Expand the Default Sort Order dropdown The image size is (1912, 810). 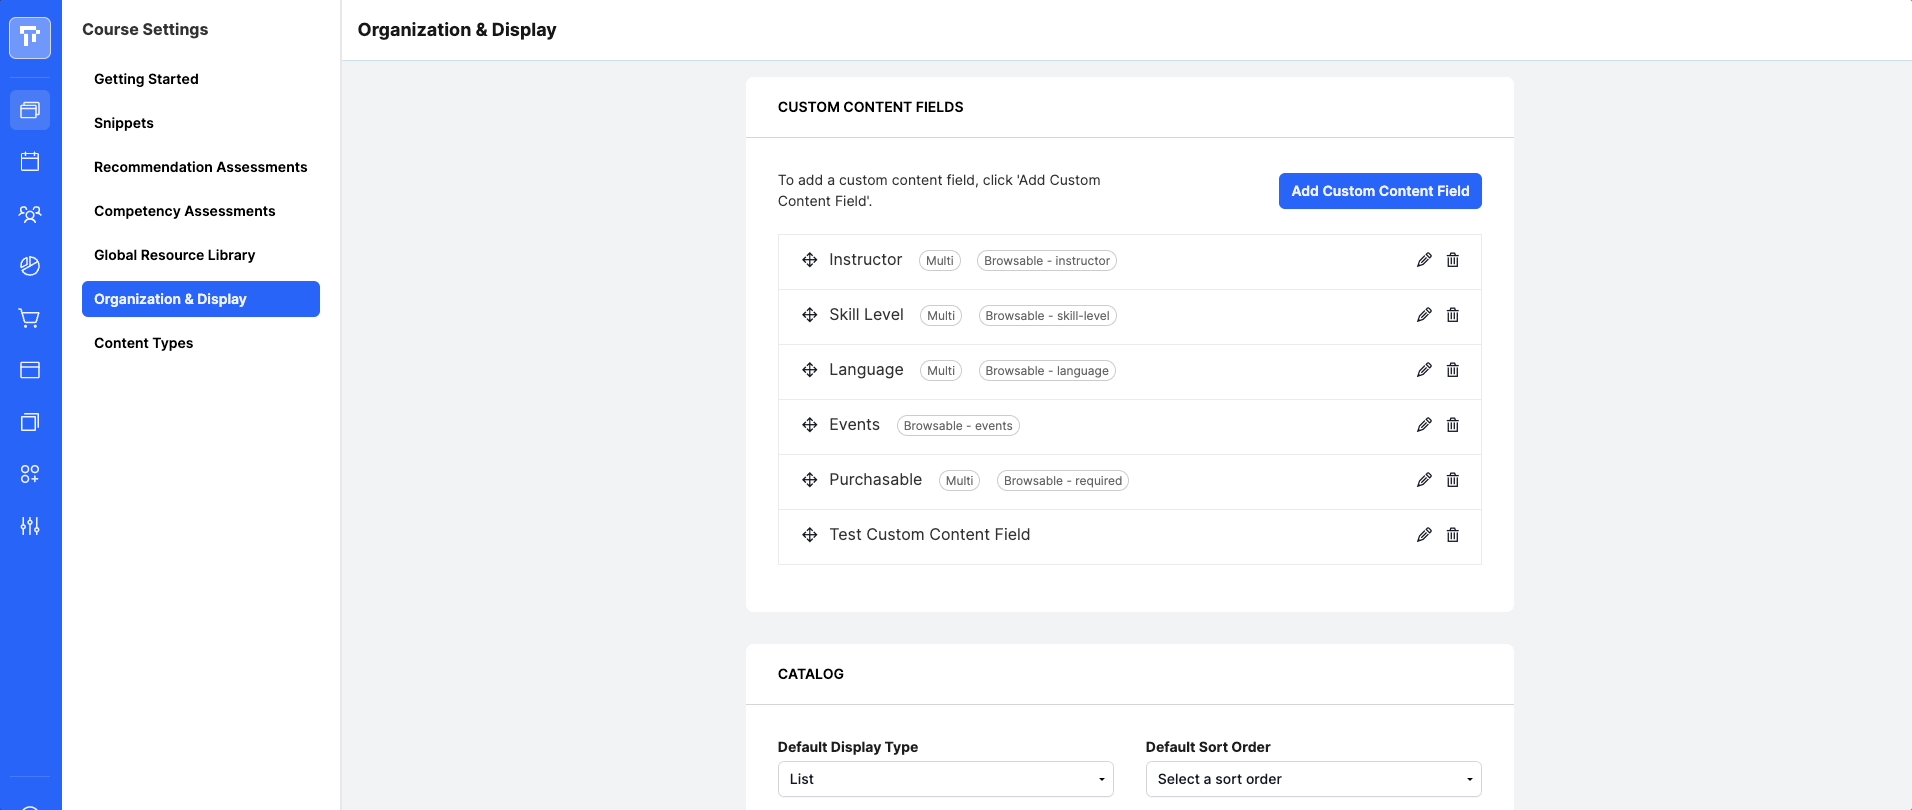click(1313, 779)
